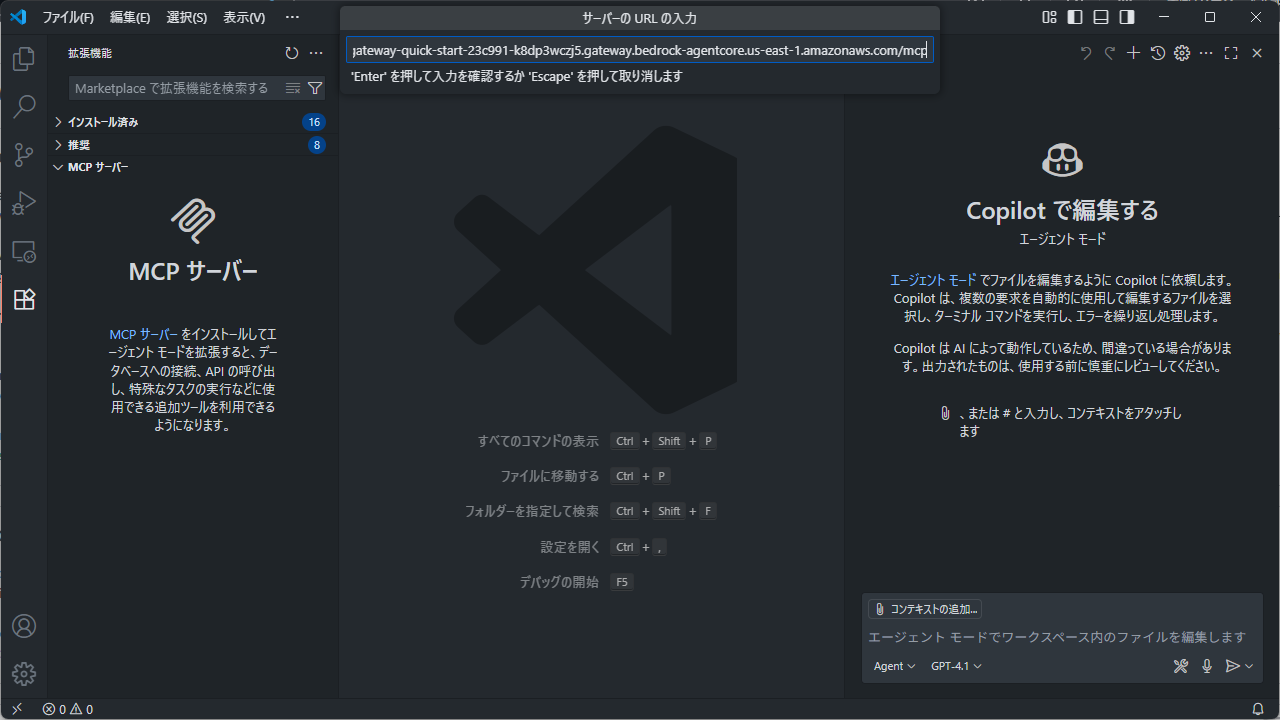1280x720 pixels.
Task: Open the overflow menu ellipsis in menu bar
Action: pyautogui.click(x=292, y=17)
